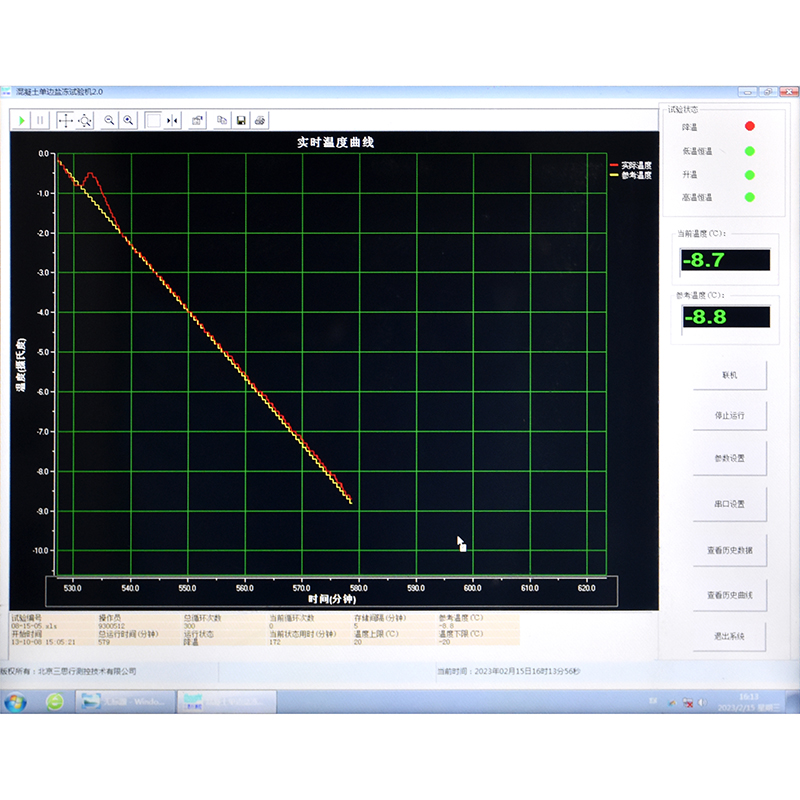Select the zoom box rectangle tool
This screenshot has width=800, height=800.
click(153, 120)
